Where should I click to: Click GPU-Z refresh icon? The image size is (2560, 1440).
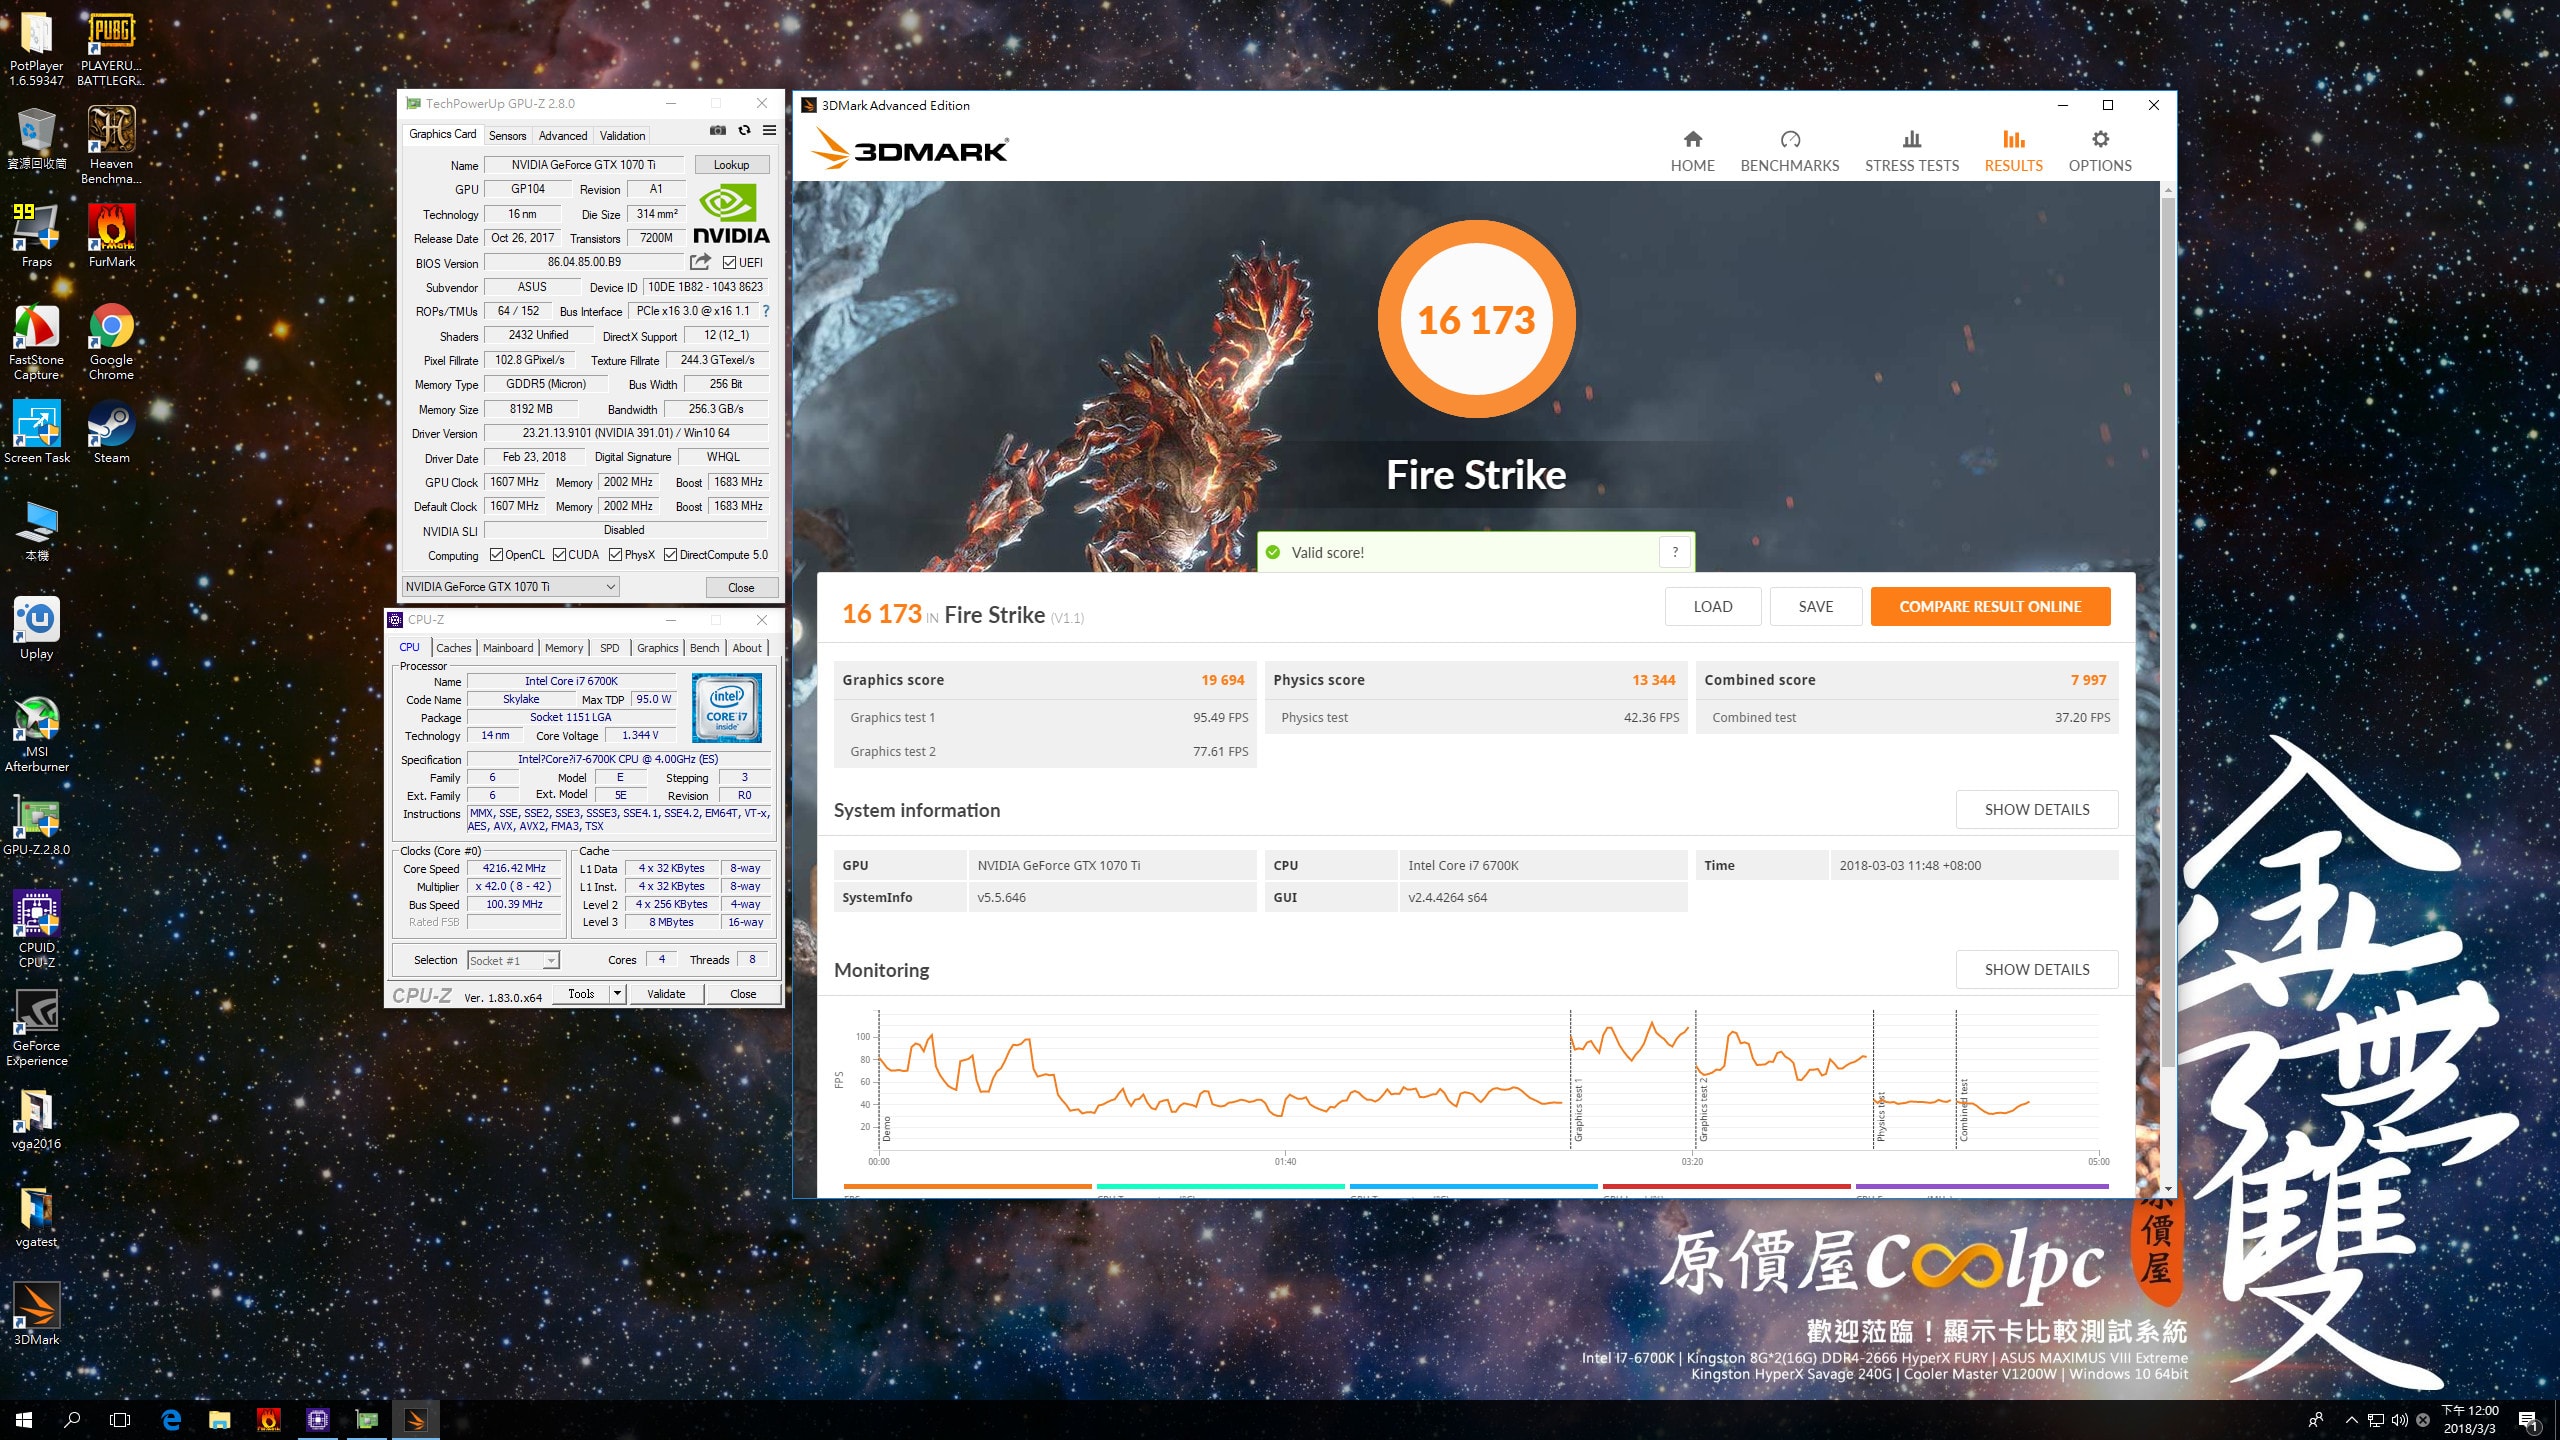744,131
